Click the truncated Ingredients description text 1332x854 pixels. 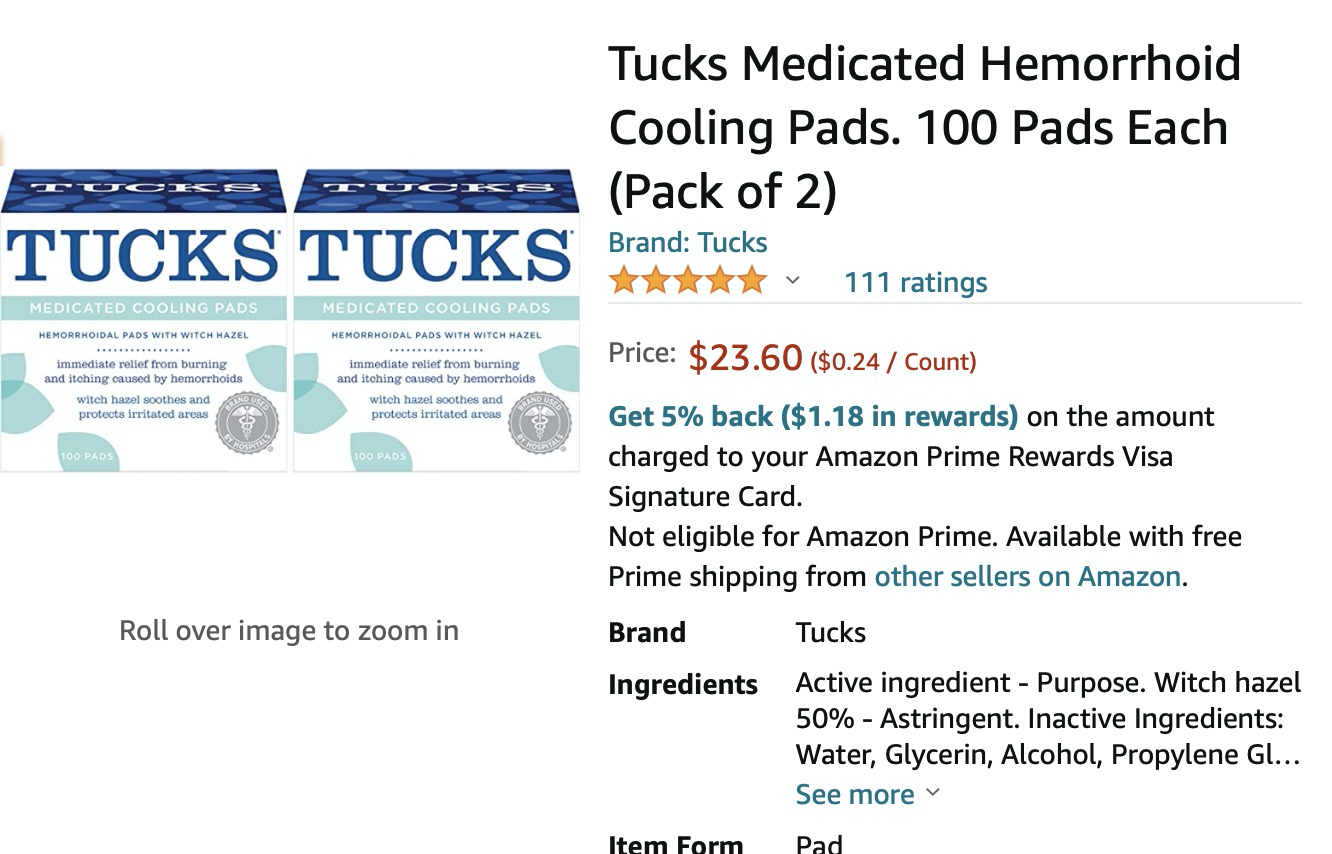pos(1048,718)
